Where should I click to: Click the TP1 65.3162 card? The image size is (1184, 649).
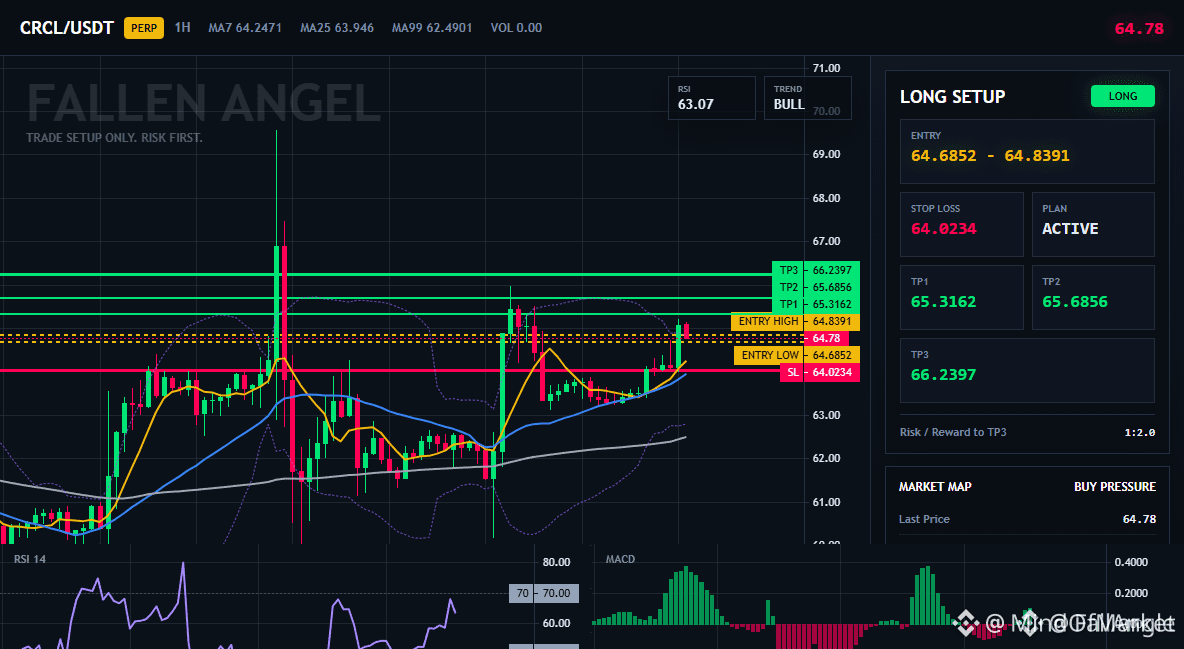click(961, 297)
